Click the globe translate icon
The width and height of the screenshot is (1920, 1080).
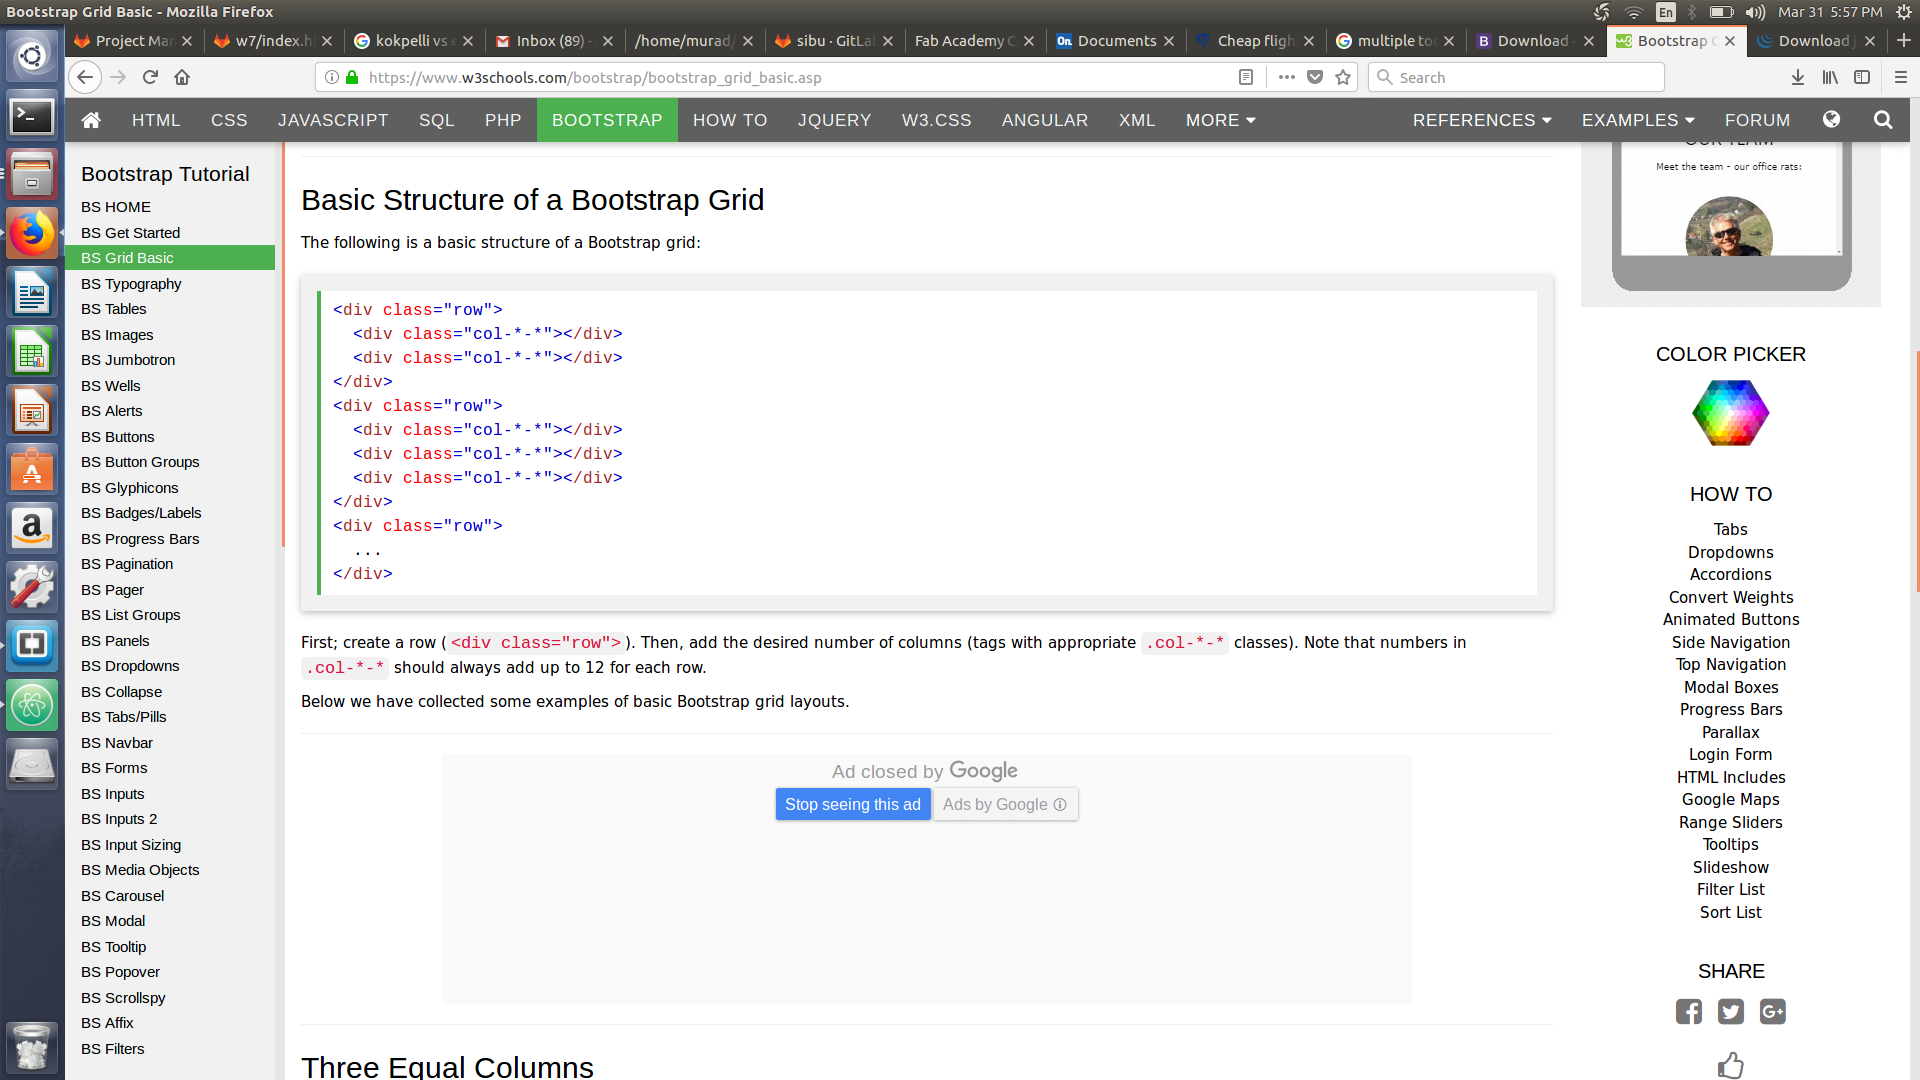[1831, 120]
